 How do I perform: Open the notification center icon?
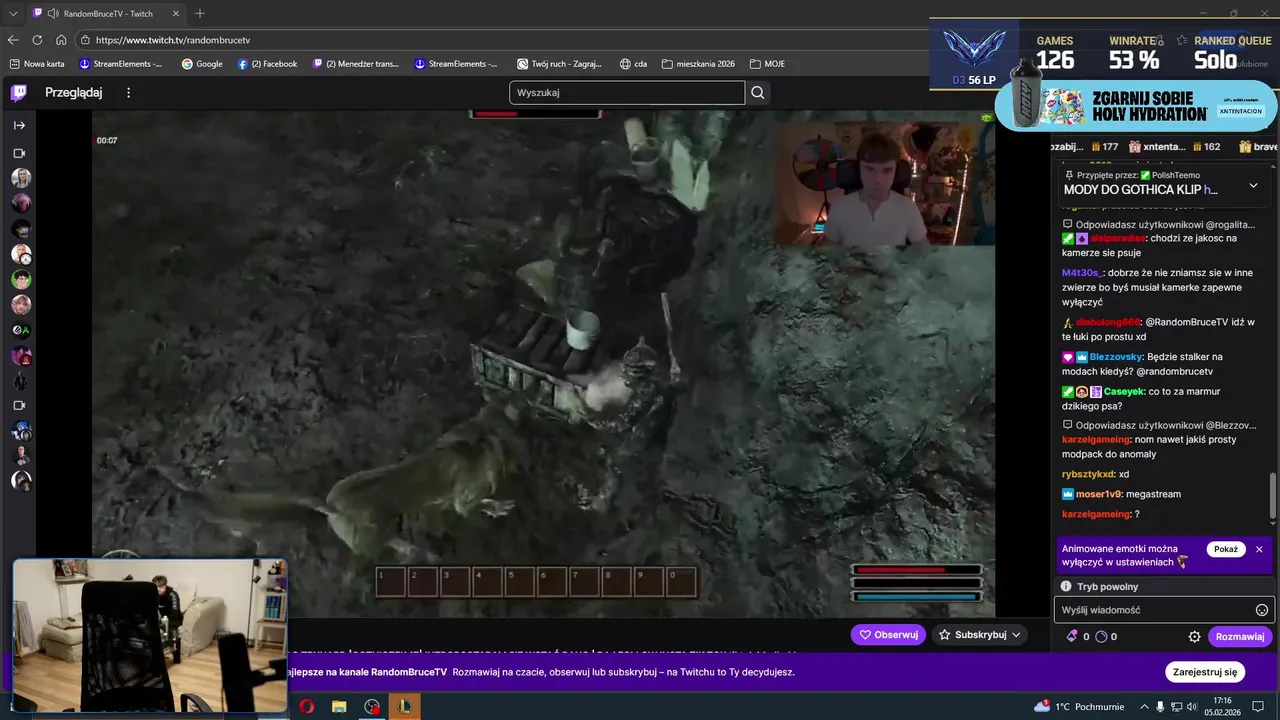(1258, 707)
